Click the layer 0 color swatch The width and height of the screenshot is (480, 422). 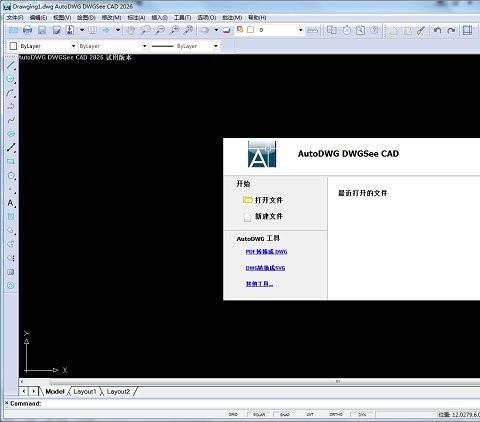point(251,30)
